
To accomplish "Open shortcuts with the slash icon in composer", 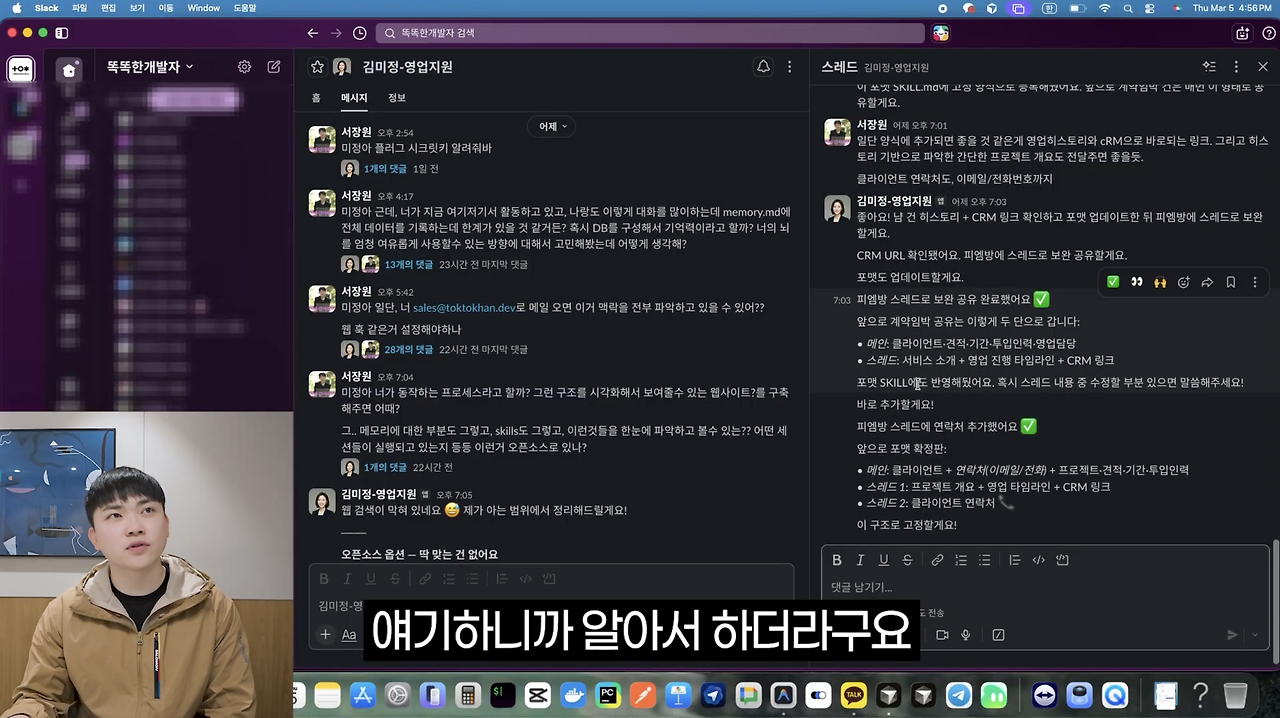I will pos(998,635).
